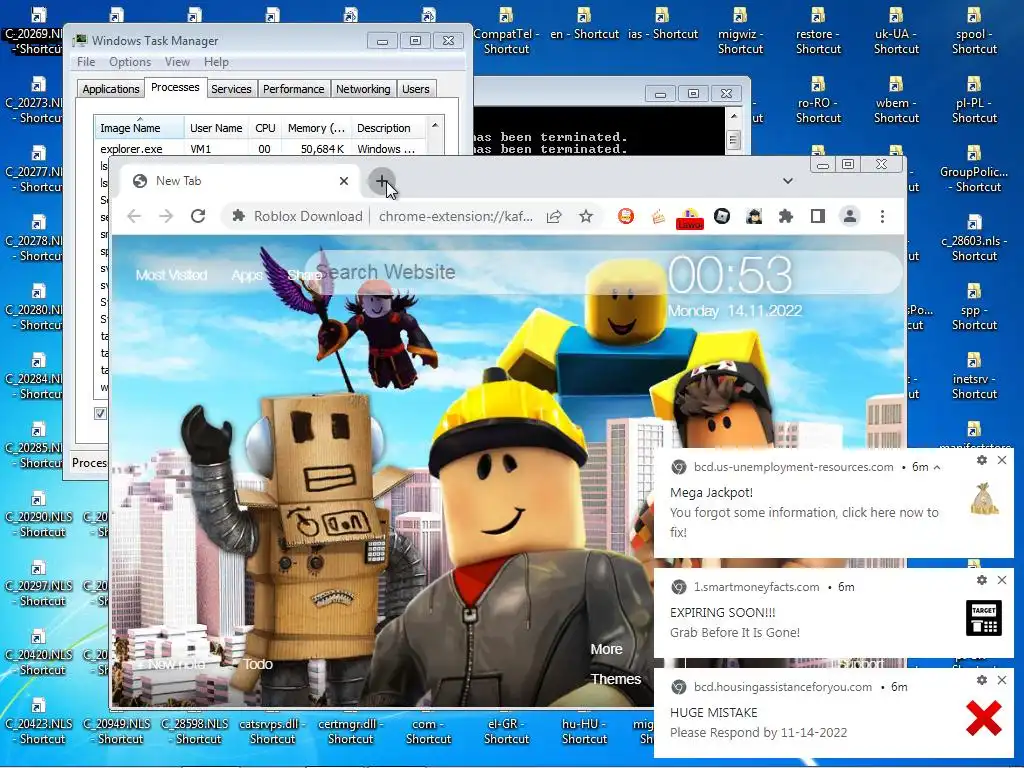Image resolution: width=1024 pixels, height=768 pixels.
Task: Select the migwiz shortcut desktop icon
Action: click(740, 31)
